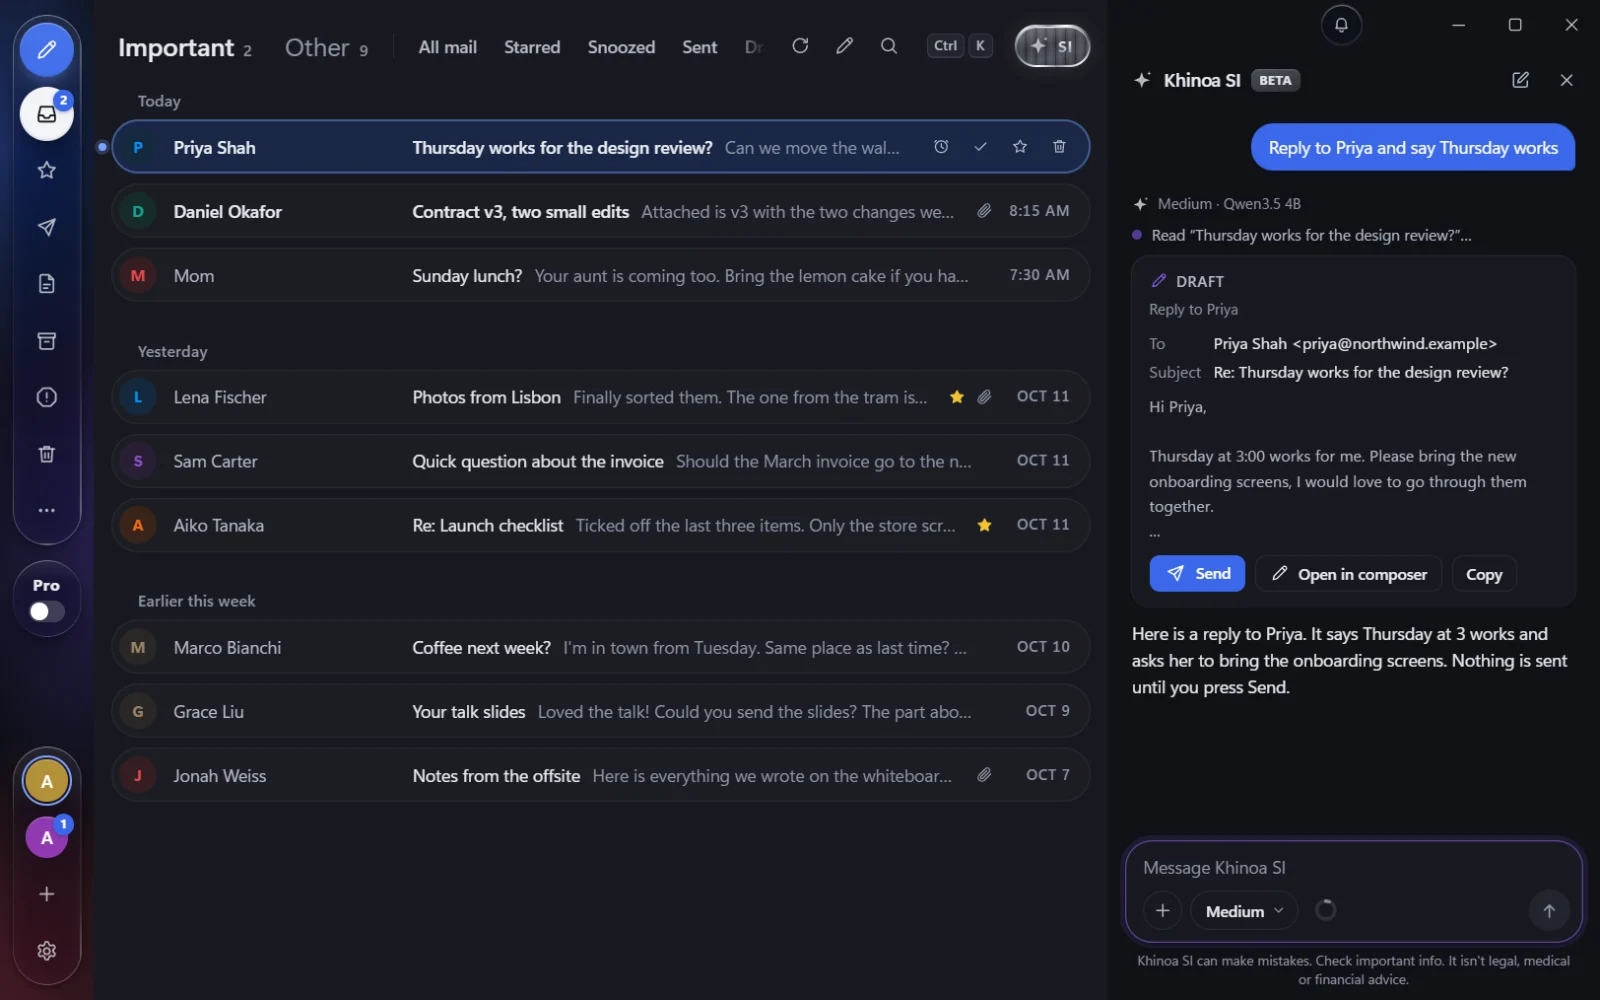
Task: Snooze the Priya Shah email
Action: (x=941, y=147)
